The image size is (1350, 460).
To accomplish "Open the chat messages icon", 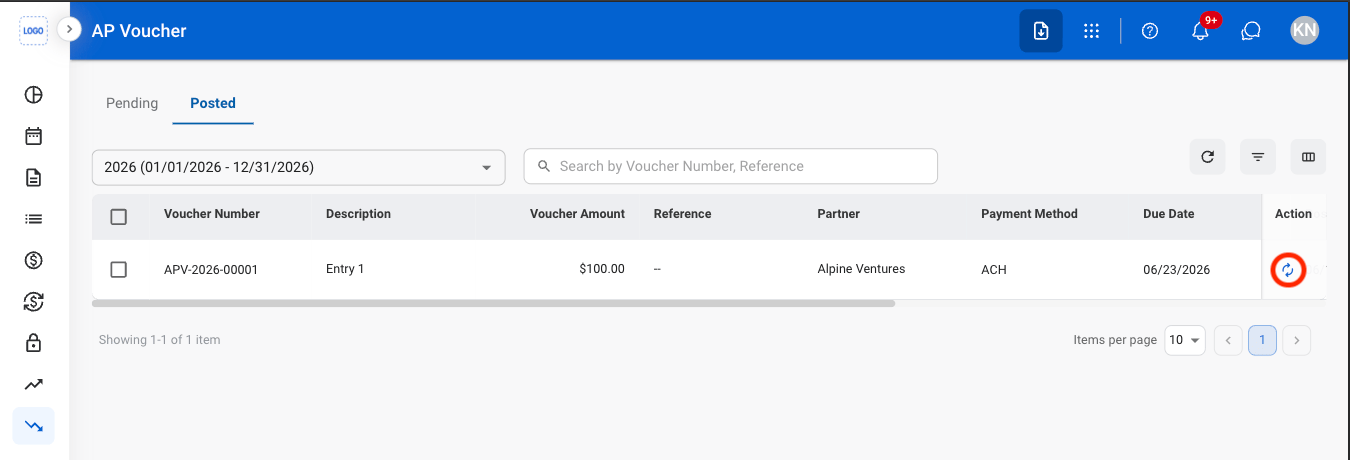I will coord(1250,31).
